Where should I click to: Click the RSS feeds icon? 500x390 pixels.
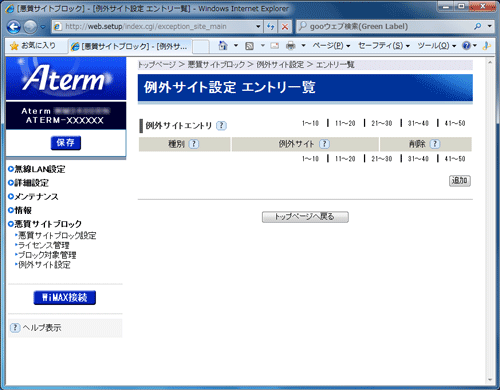pyautogui.click(x=249, y=46)
